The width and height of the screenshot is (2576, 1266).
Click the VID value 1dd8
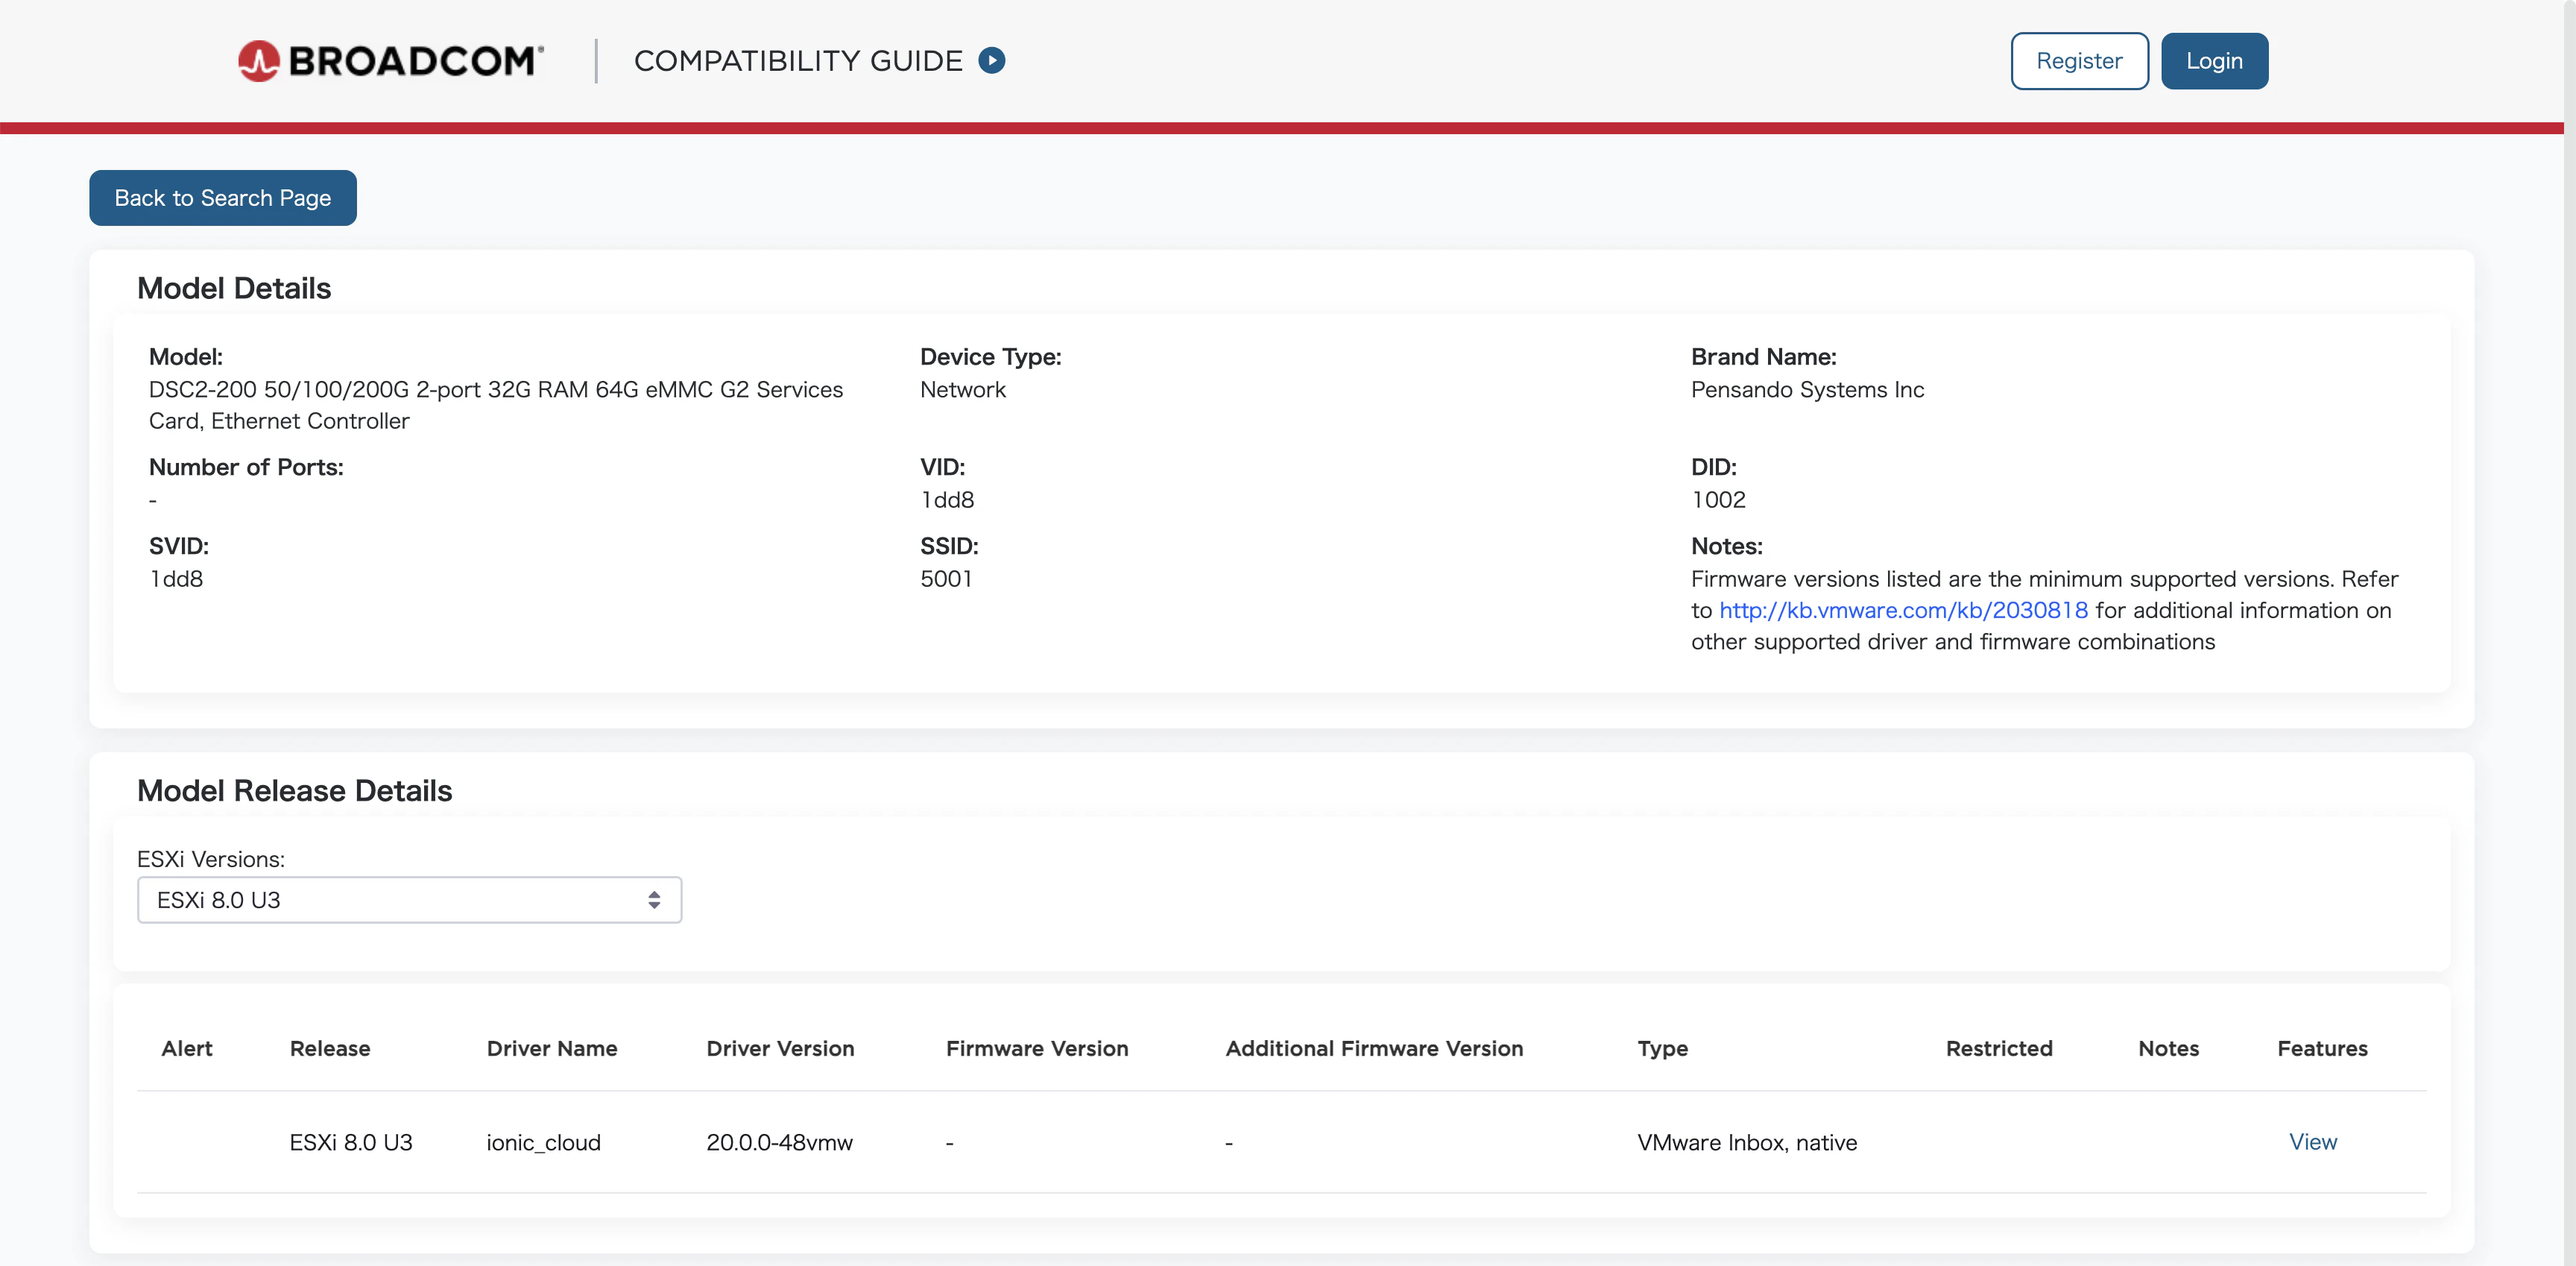click(947, 499)
